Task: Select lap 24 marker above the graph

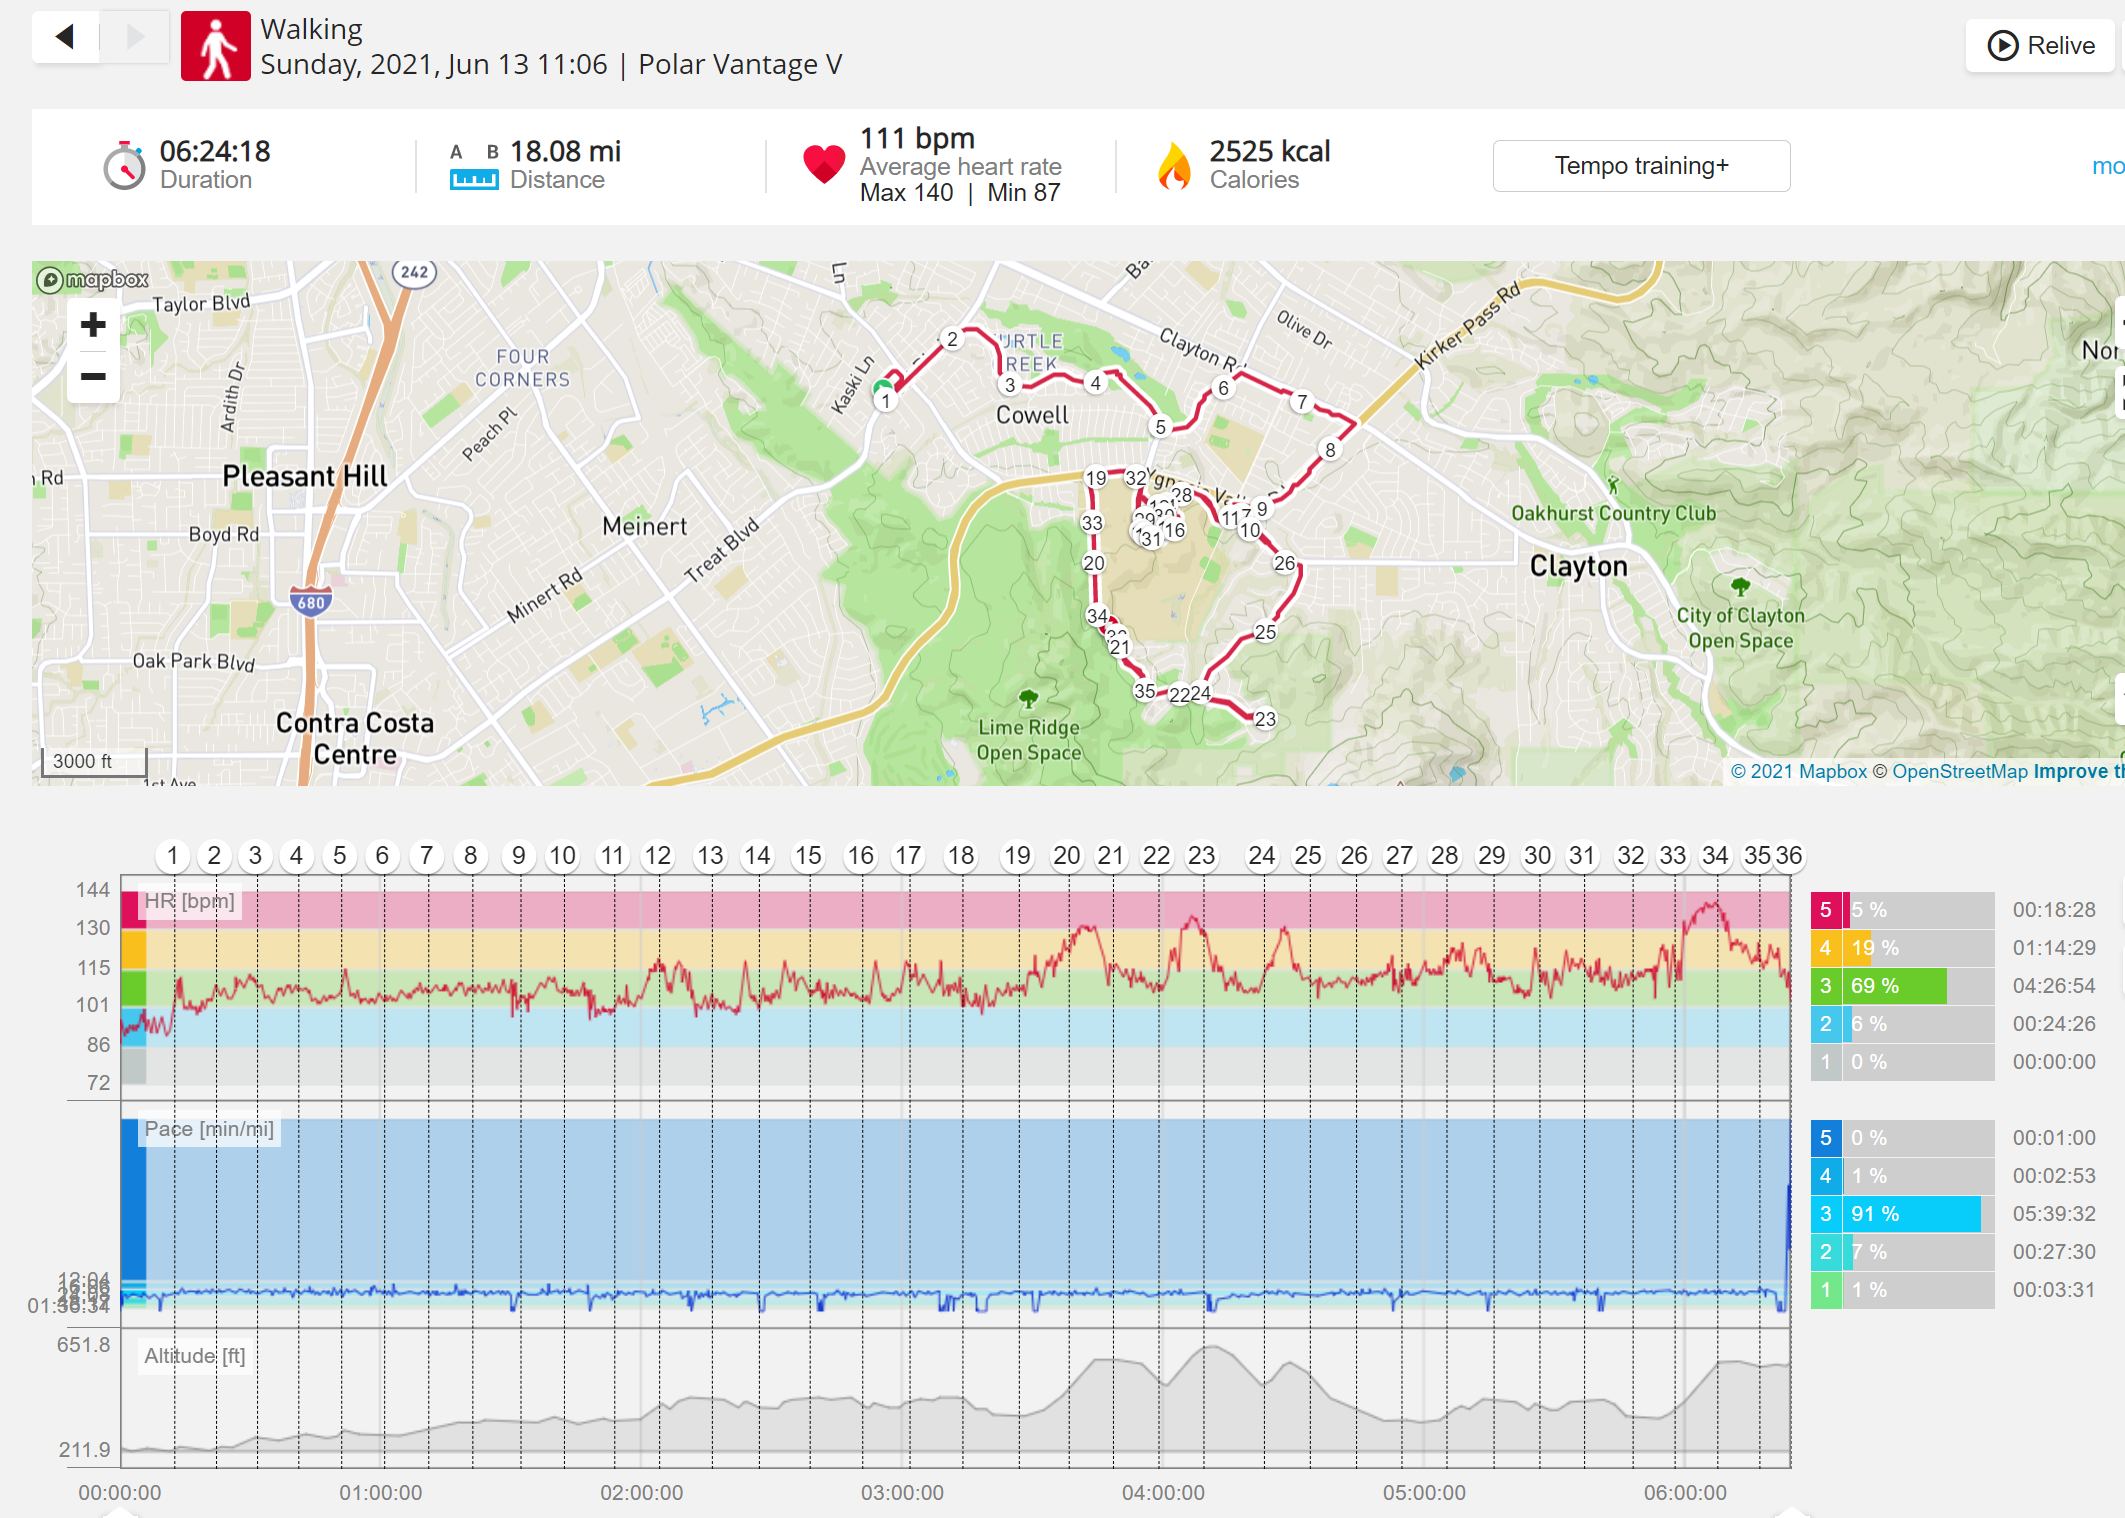Action: tap(1261, 856)
